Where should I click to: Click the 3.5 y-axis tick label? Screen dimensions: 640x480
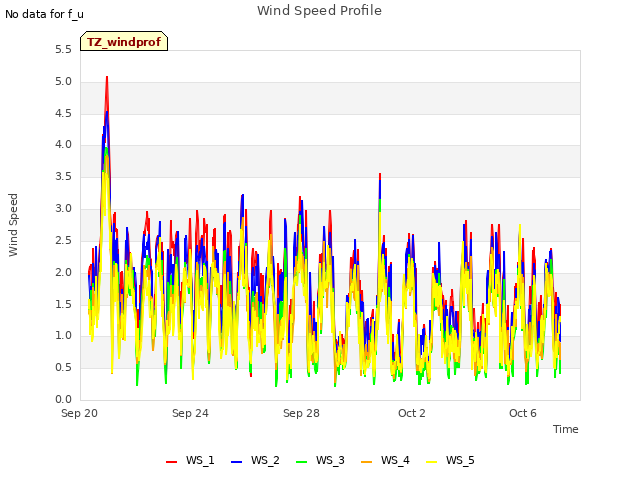[63, 177]
